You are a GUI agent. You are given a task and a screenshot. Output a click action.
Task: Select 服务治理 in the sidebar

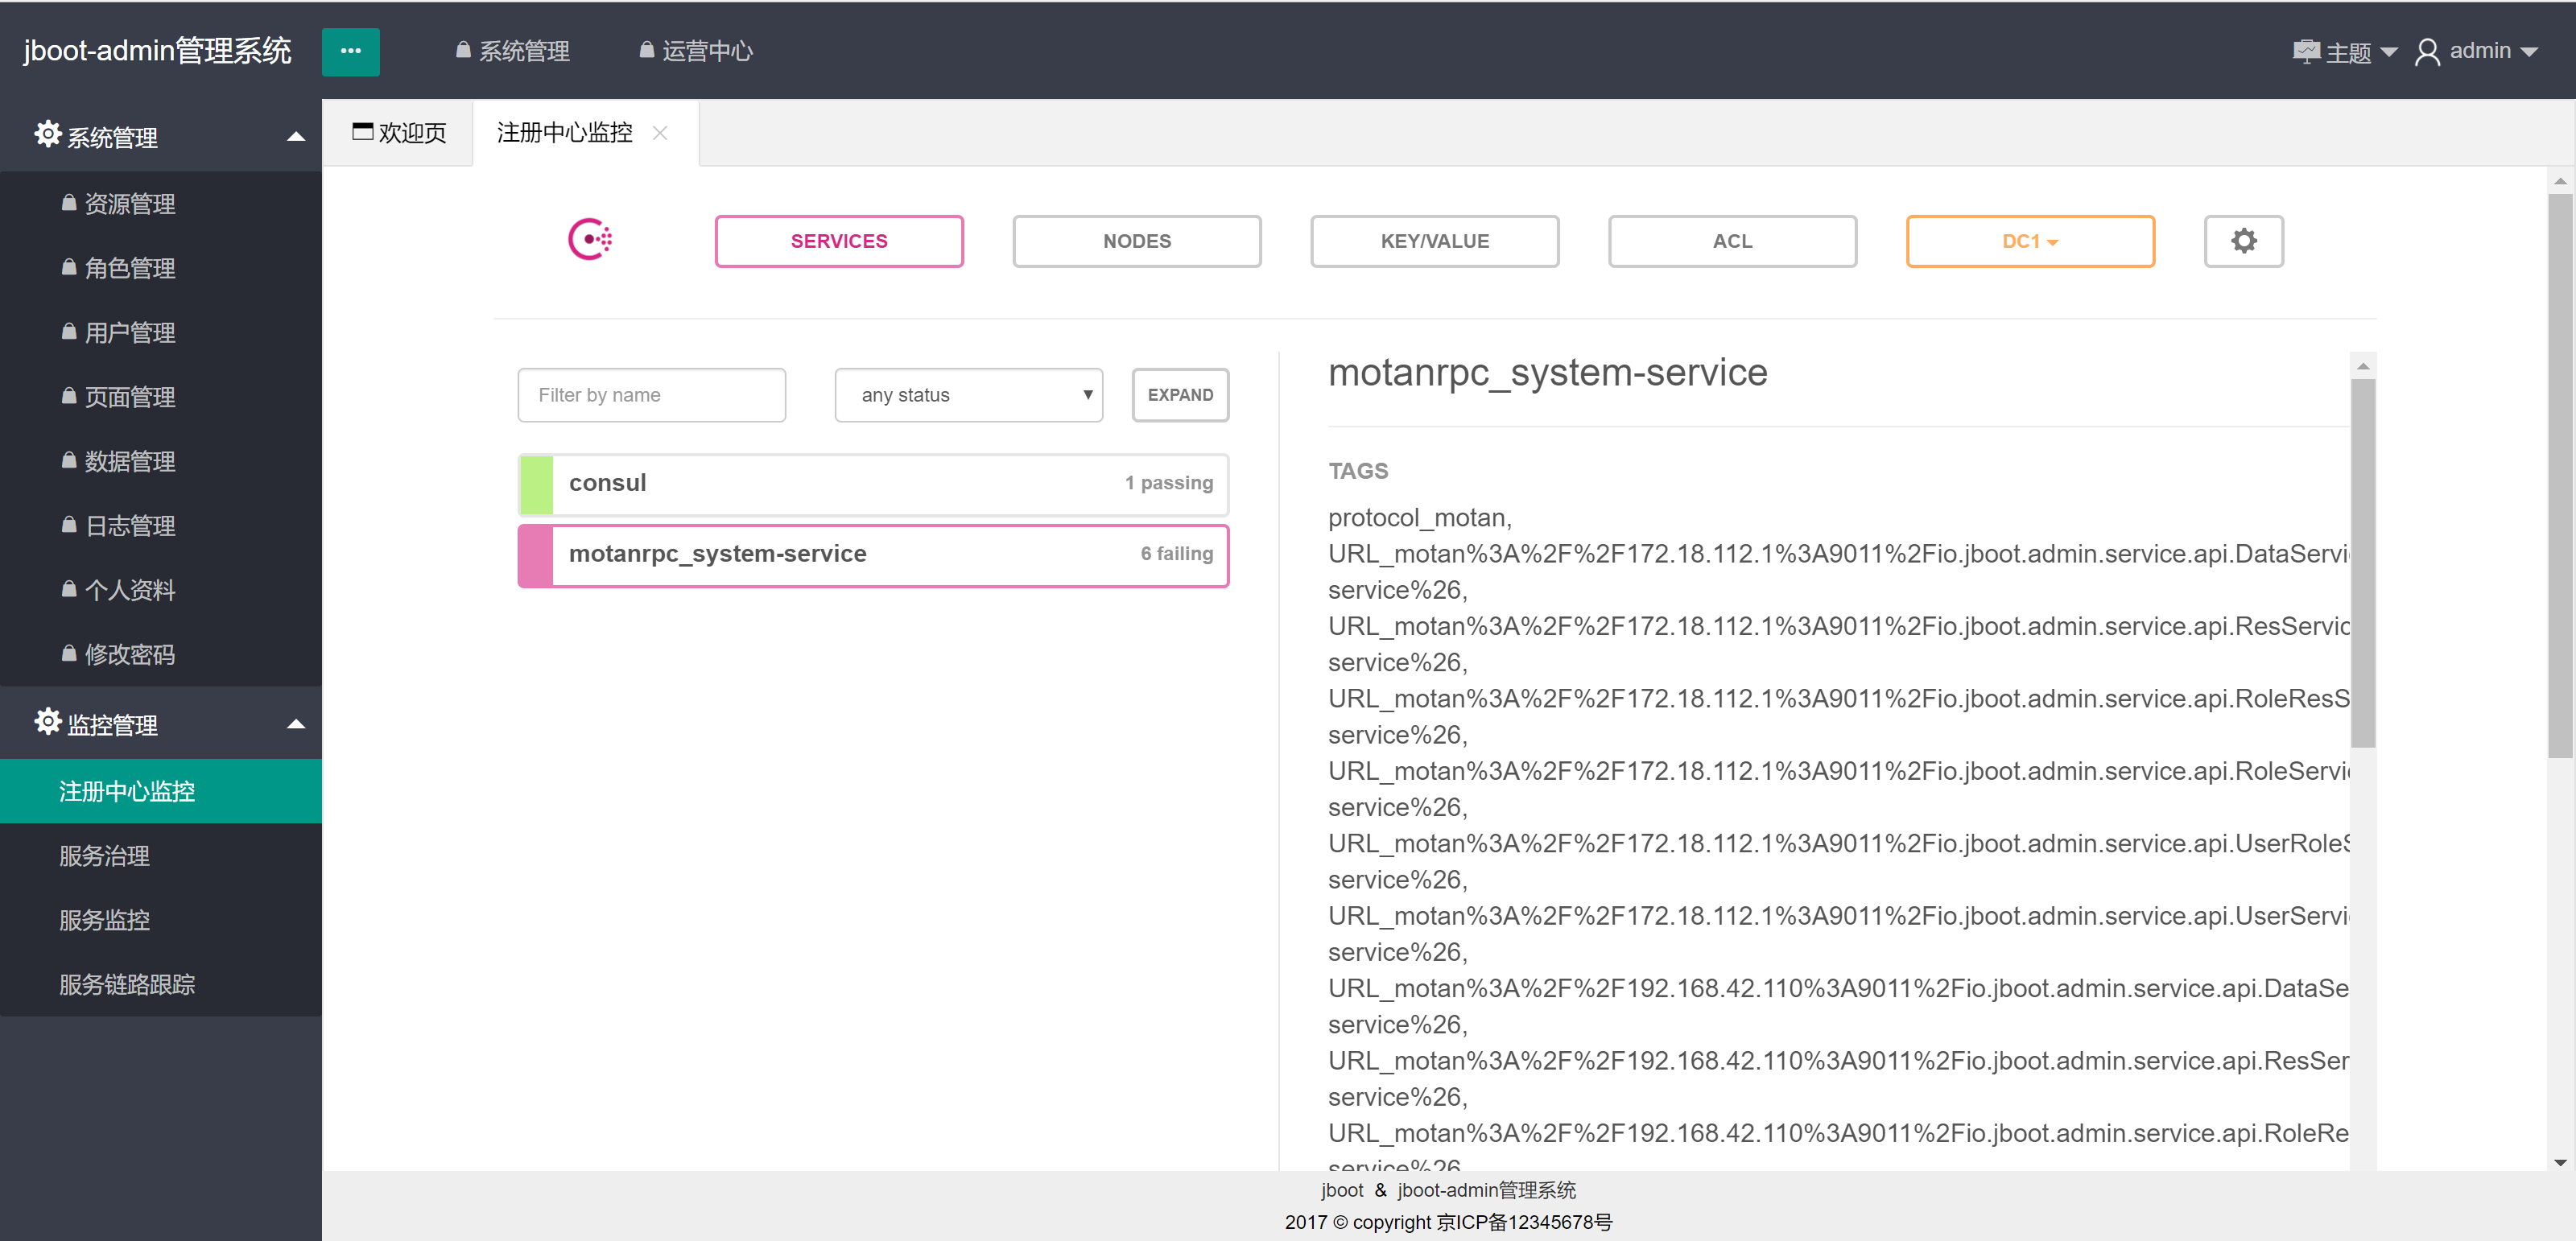point(105,856)
